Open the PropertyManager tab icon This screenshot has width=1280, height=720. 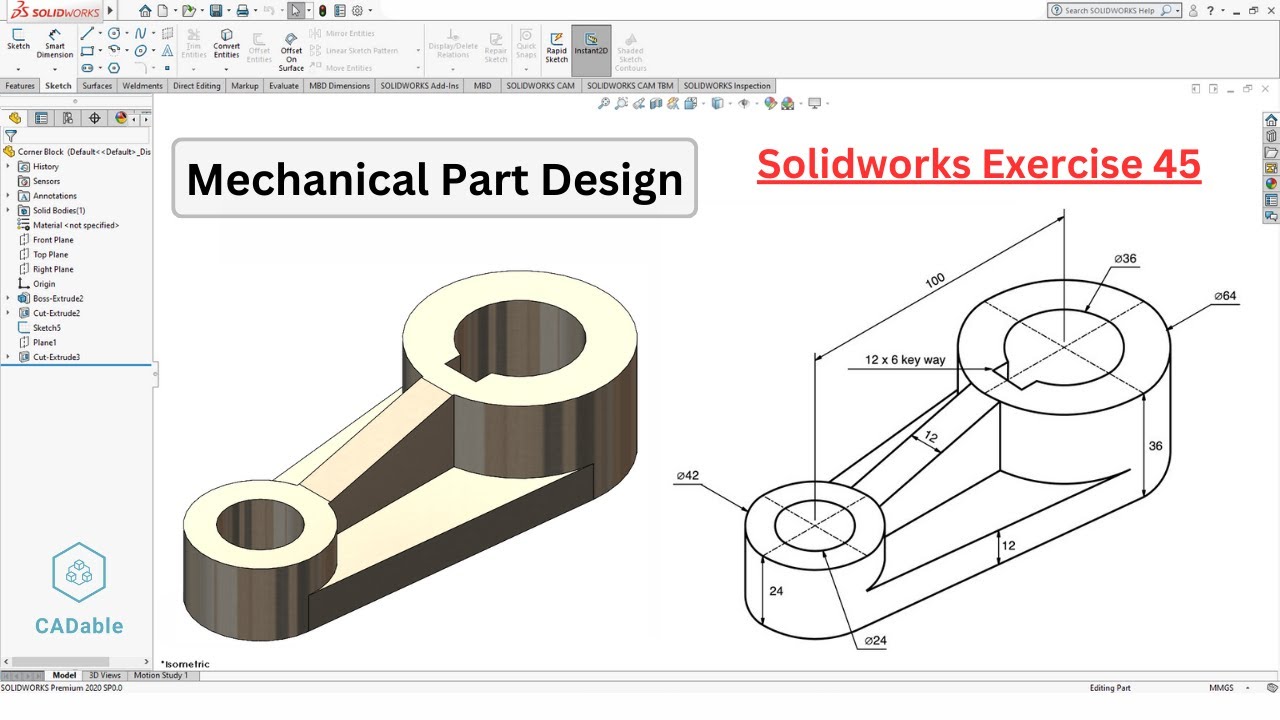[x=41, y=118]
